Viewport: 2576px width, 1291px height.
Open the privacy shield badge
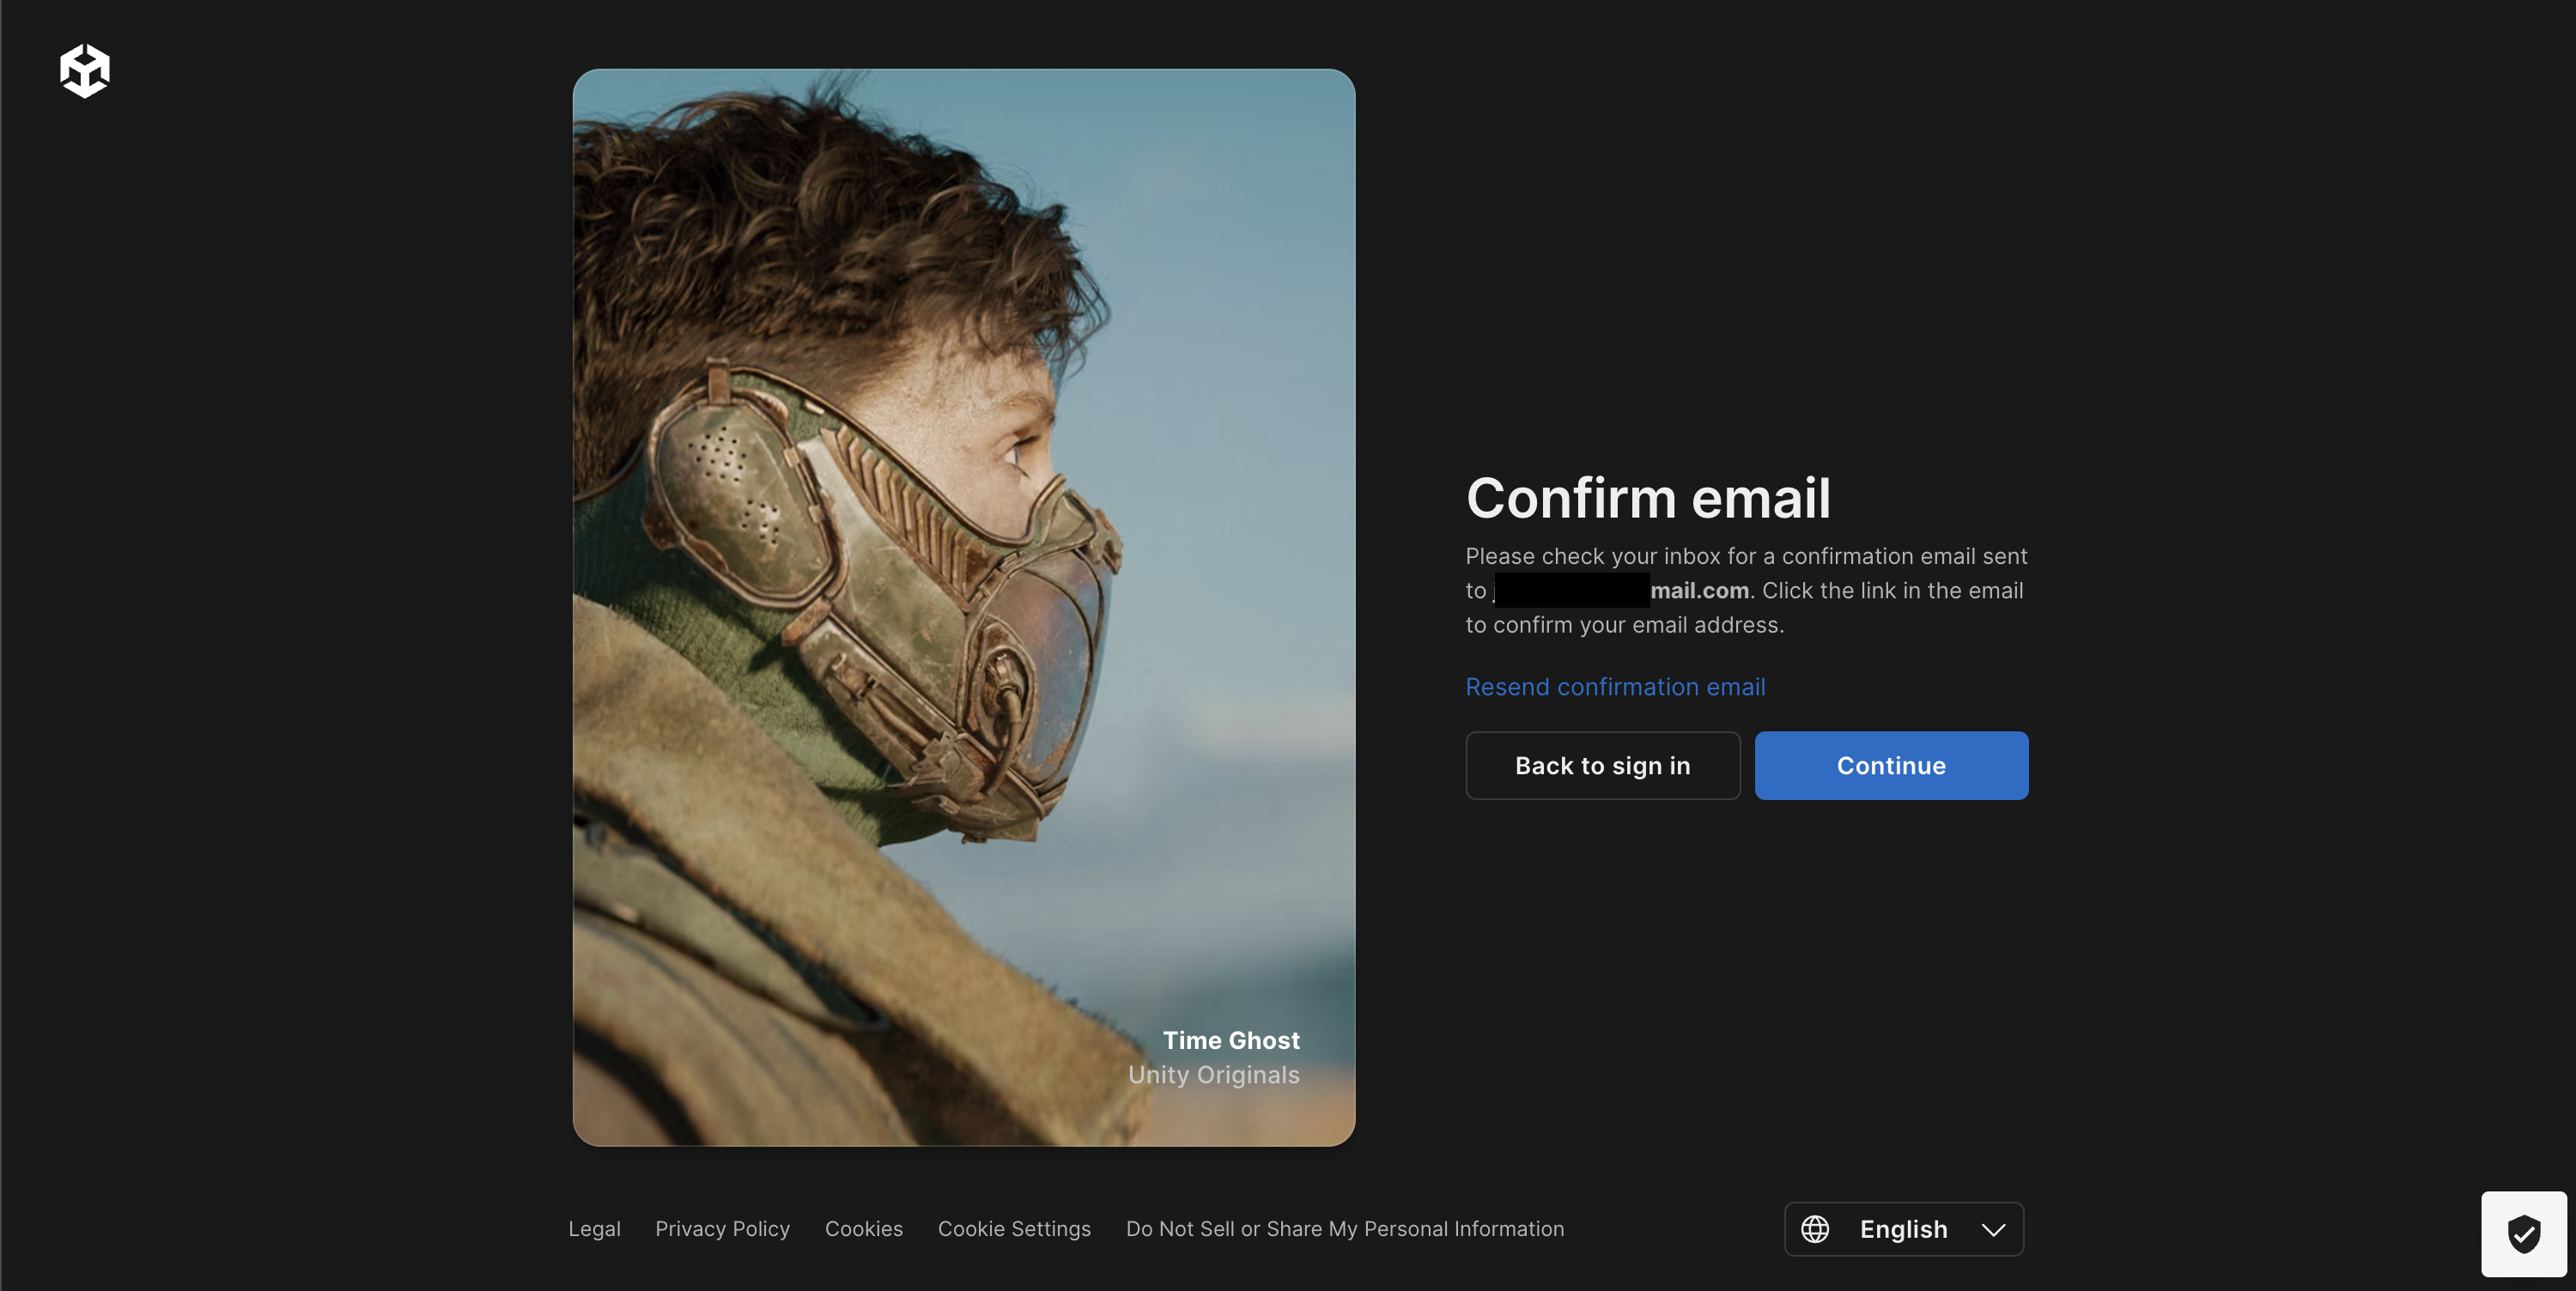pyautogui.click(x=2523, y=1233)
